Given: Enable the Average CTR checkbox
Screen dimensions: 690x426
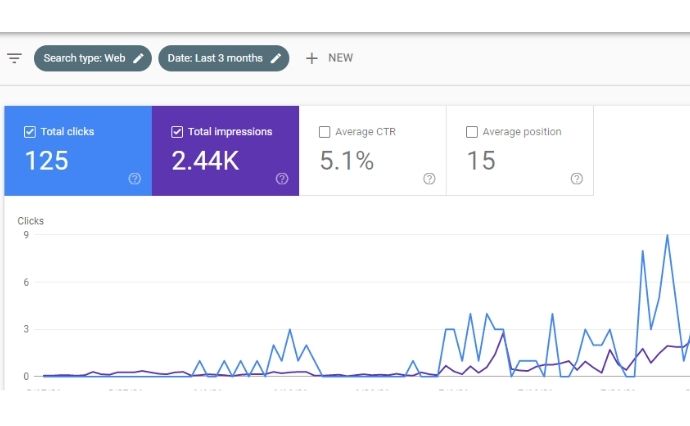Looking at the screenshot, I should pyautogui.click(x=324, y=132).
